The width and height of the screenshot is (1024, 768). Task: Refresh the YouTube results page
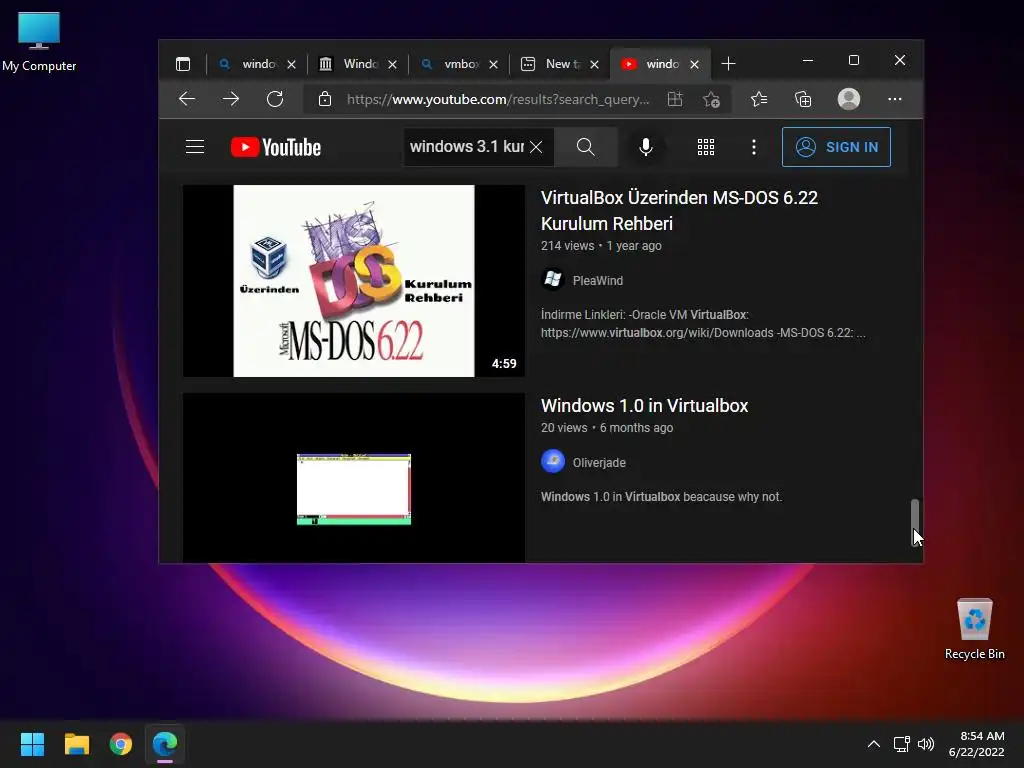[275, 99]
